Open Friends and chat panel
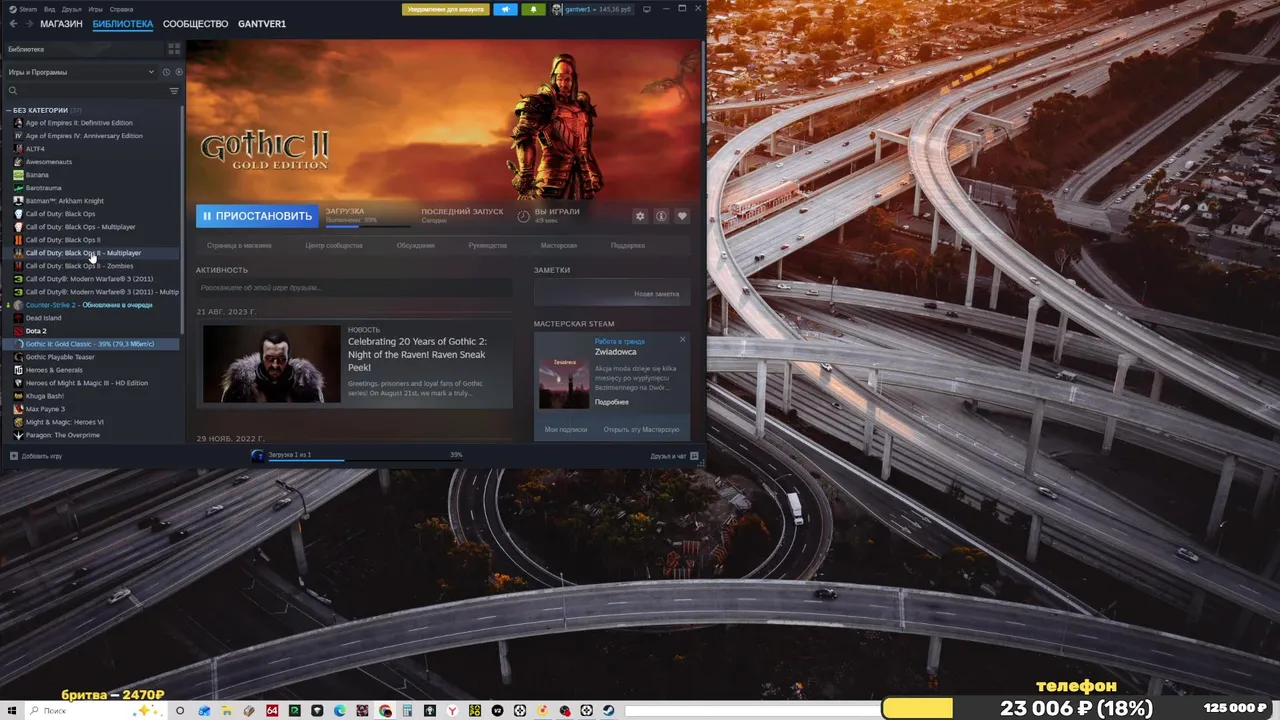 pos(674,456)
